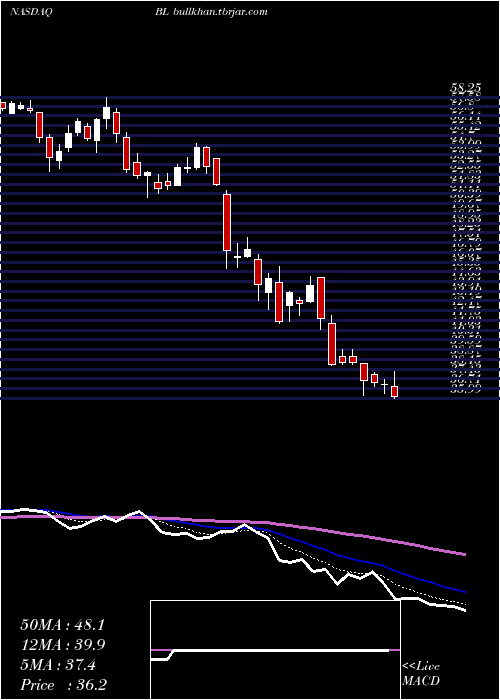This screenshot has width=500, height=700.
Task: Click the <<Live MACD label
Action: [x=421, y=674]
